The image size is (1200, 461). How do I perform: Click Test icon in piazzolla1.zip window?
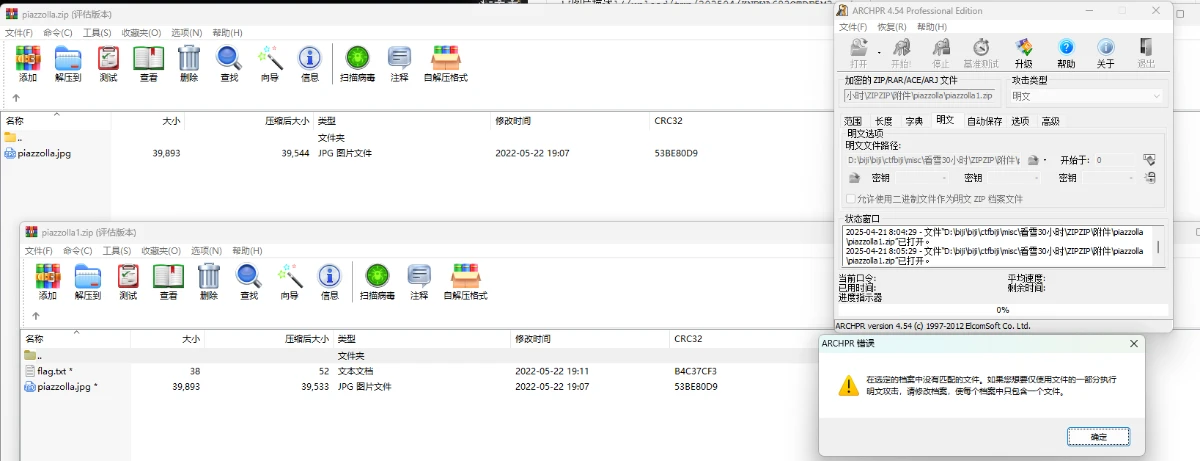pos(128,275)
